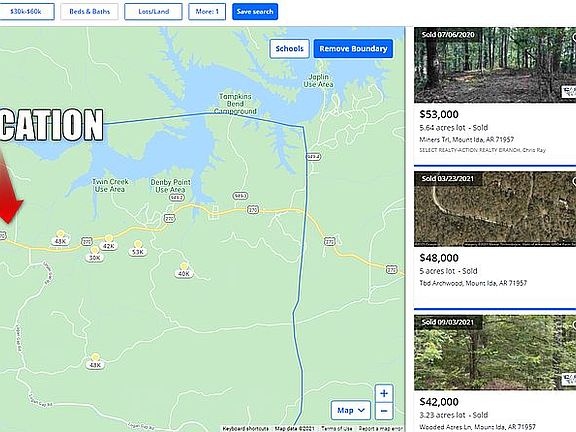Open the Lots/Land home type filter
The height and width of the screenshot is (432, 576).
pyautogui.click(x=154, y=11)
